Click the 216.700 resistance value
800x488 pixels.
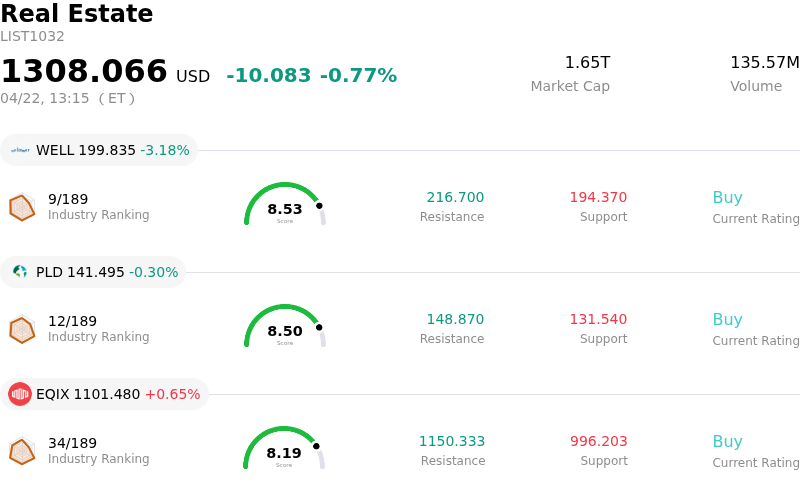455,198
